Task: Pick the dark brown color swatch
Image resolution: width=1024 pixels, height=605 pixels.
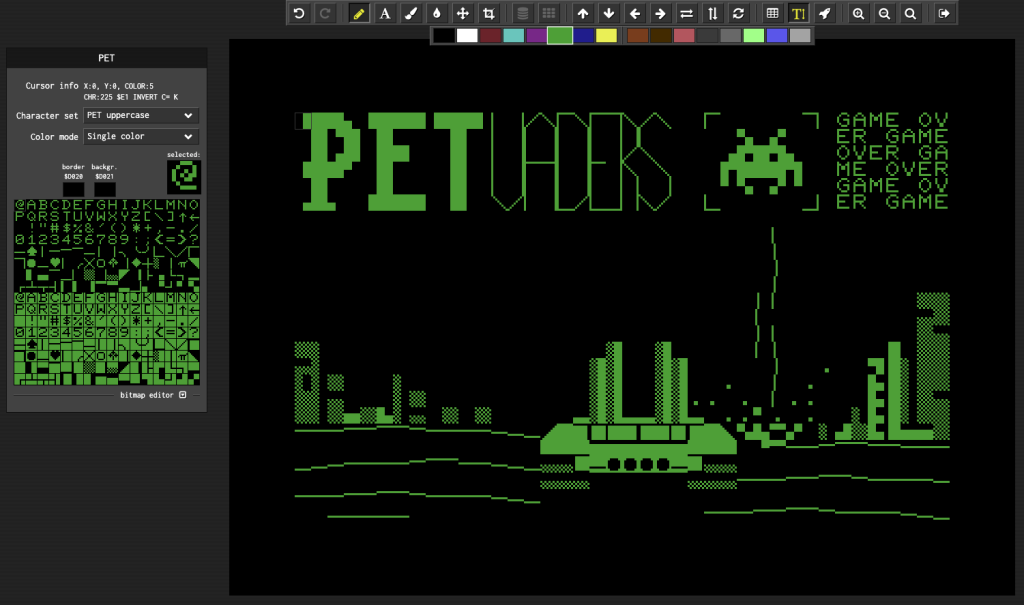Action: [660, 35]
